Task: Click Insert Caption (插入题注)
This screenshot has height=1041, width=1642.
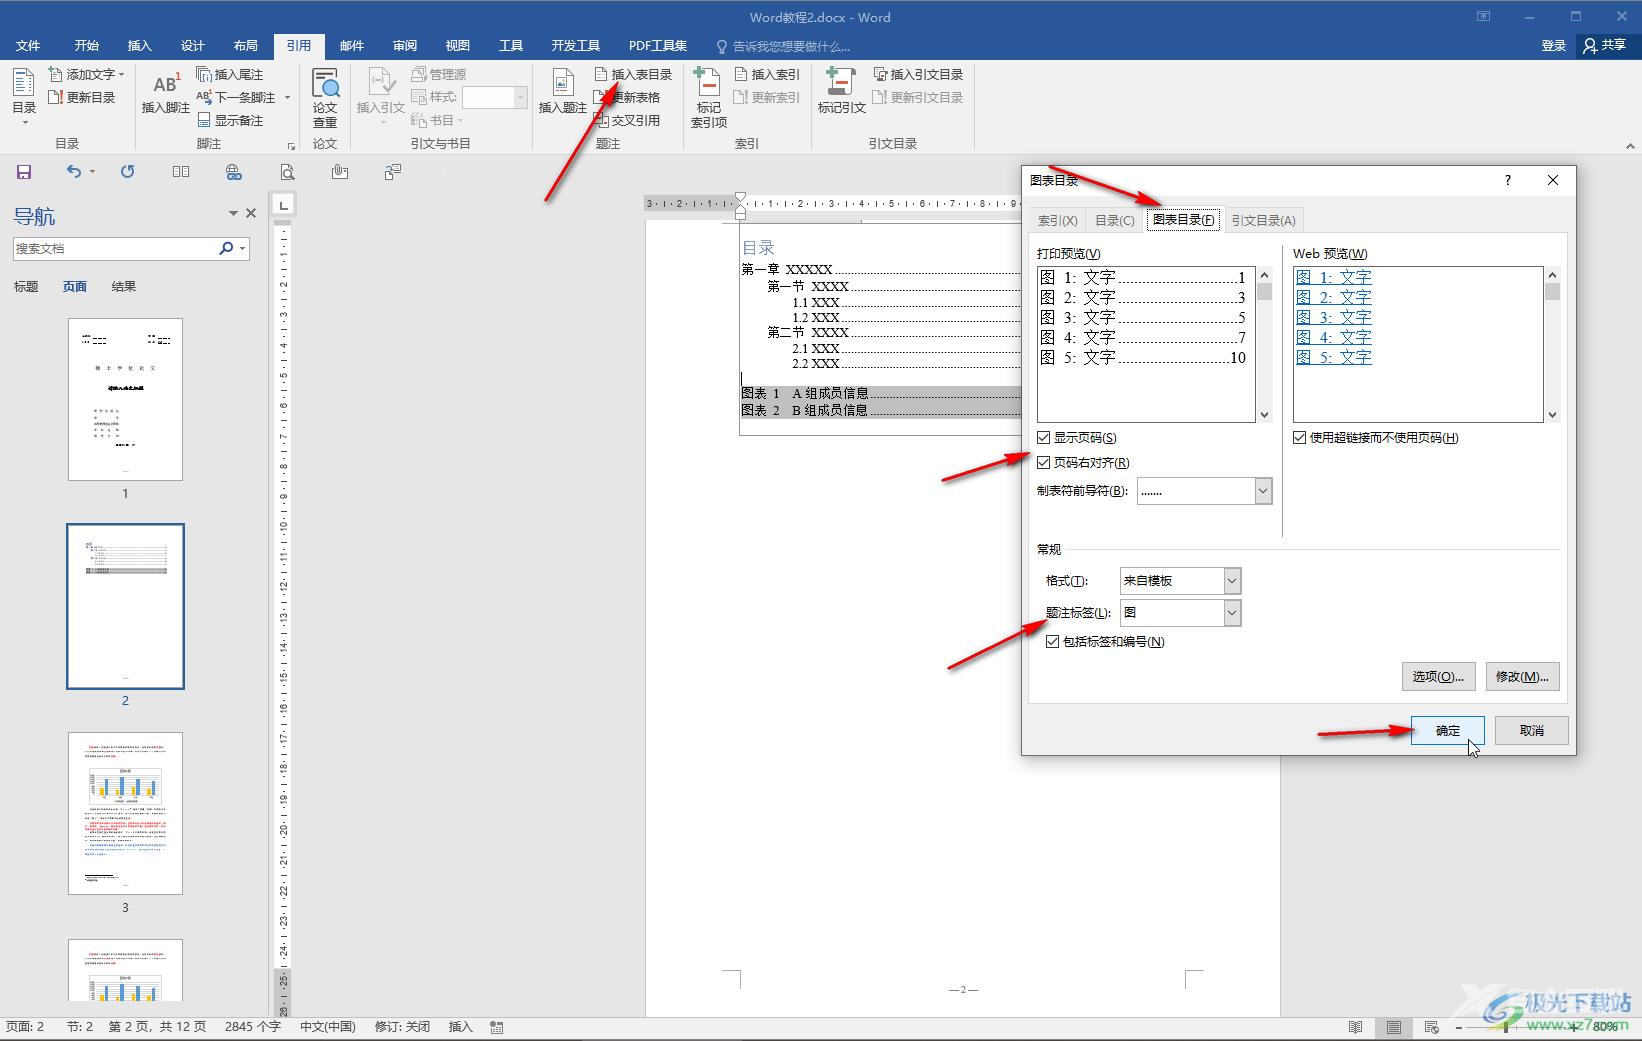Action: pyautogui.click(x=562, y=92)
